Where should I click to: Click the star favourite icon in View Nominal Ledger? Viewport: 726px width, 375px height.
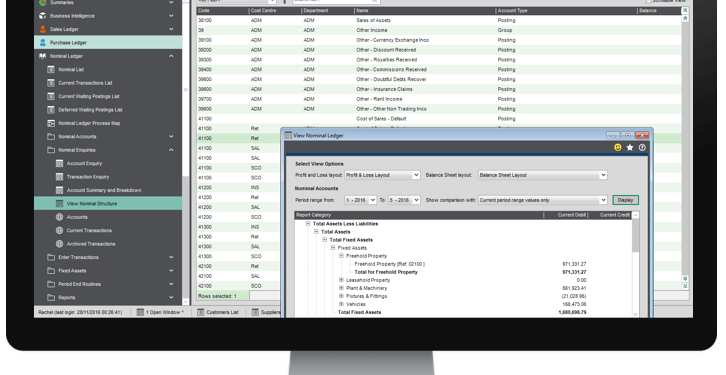coord(630,147)
